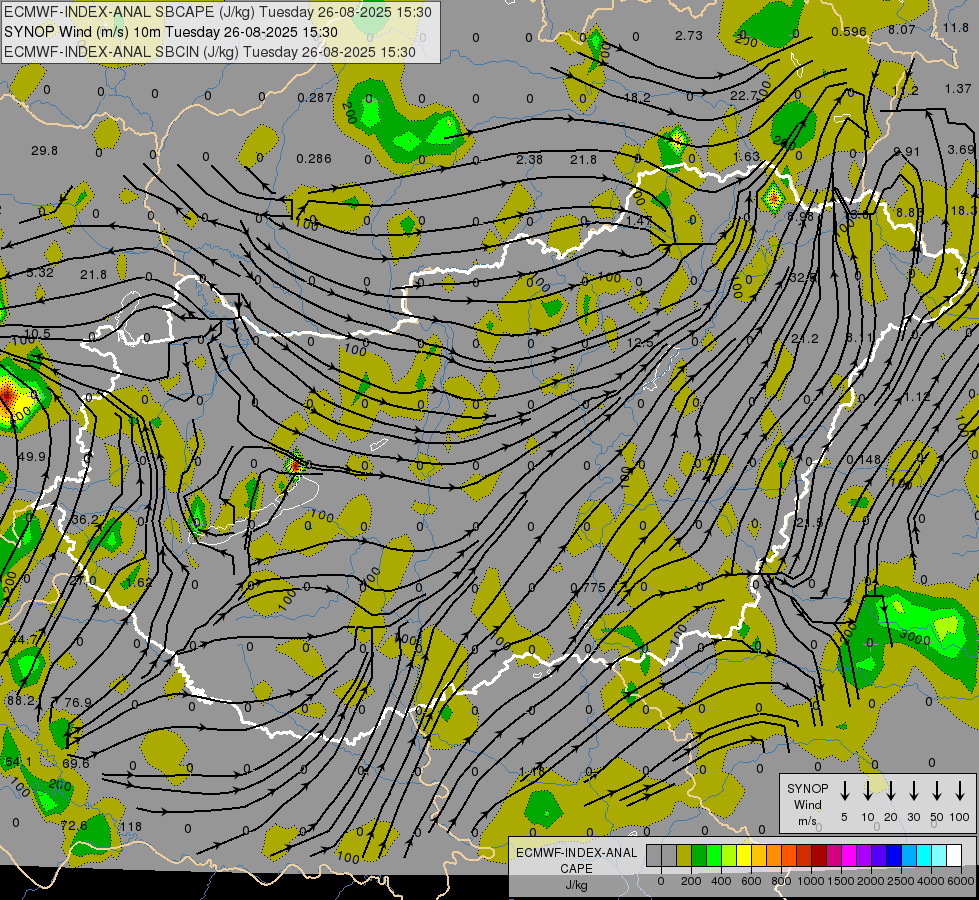Click the 2500 tick label in CAPE legend

coord(901,881)
